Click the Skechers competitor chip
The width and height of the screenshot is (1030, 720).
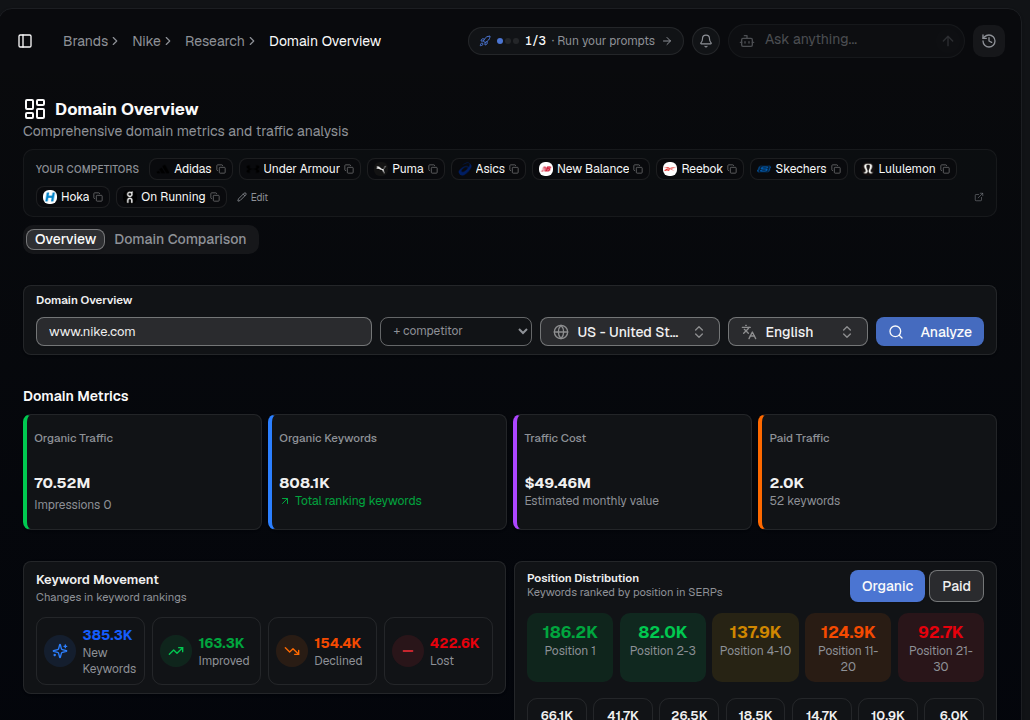[x=799, y=169]
